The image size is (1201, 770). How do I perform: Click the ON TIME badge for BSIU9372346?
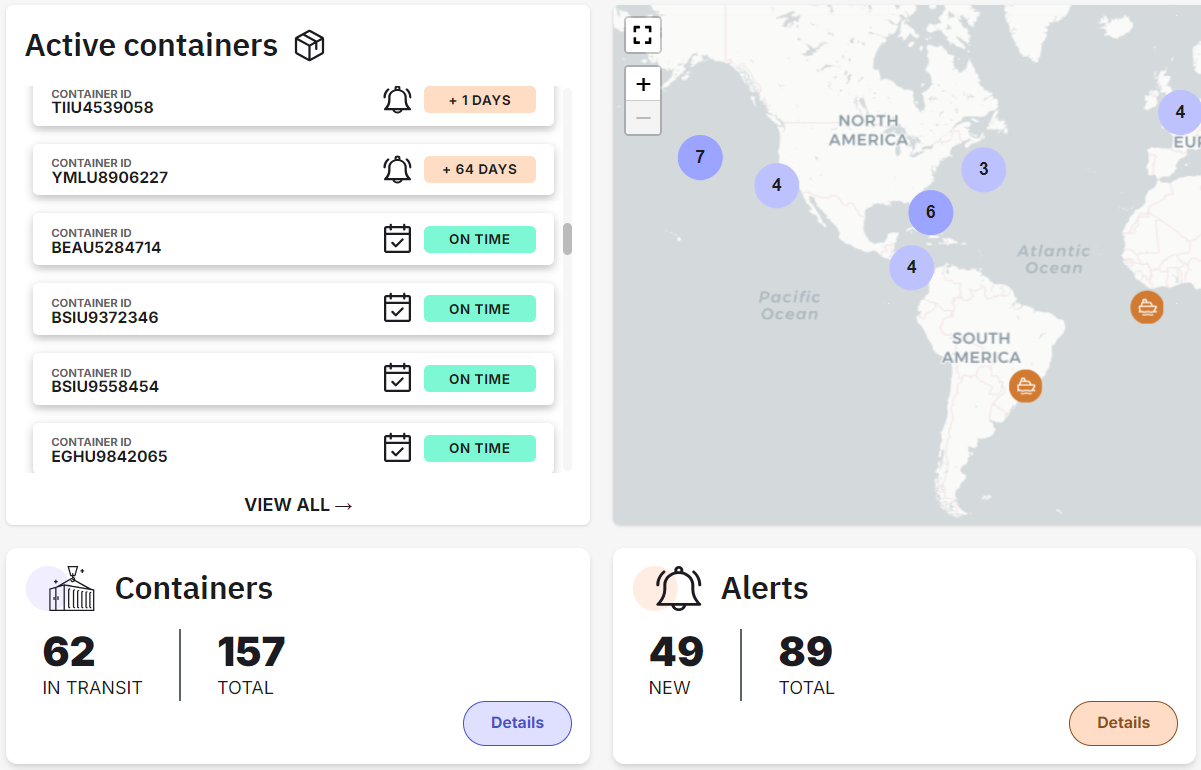pos(480,309)
